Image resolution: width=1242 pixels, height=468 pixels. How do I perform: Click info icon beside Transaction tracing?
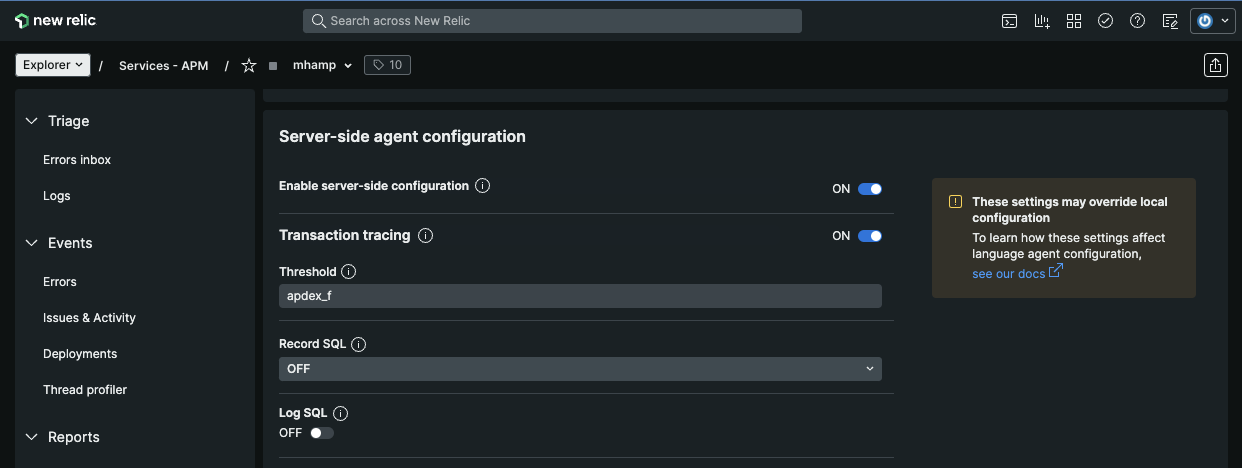(425, 236)
